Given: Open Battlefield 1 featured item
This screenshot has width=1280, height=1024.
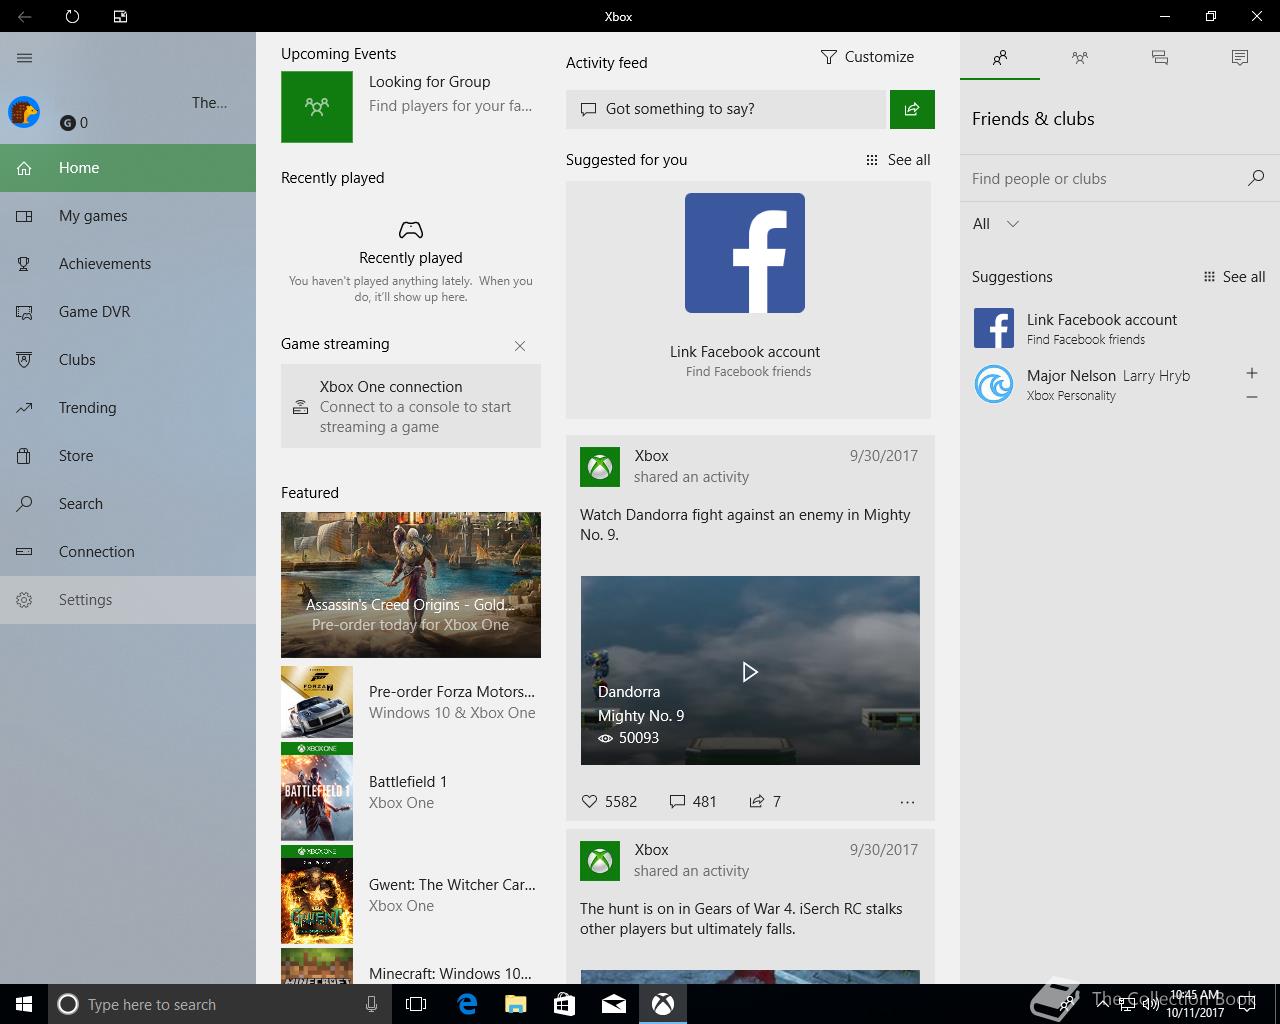Looking at the screenshot, I should click(x=411, y=792).
